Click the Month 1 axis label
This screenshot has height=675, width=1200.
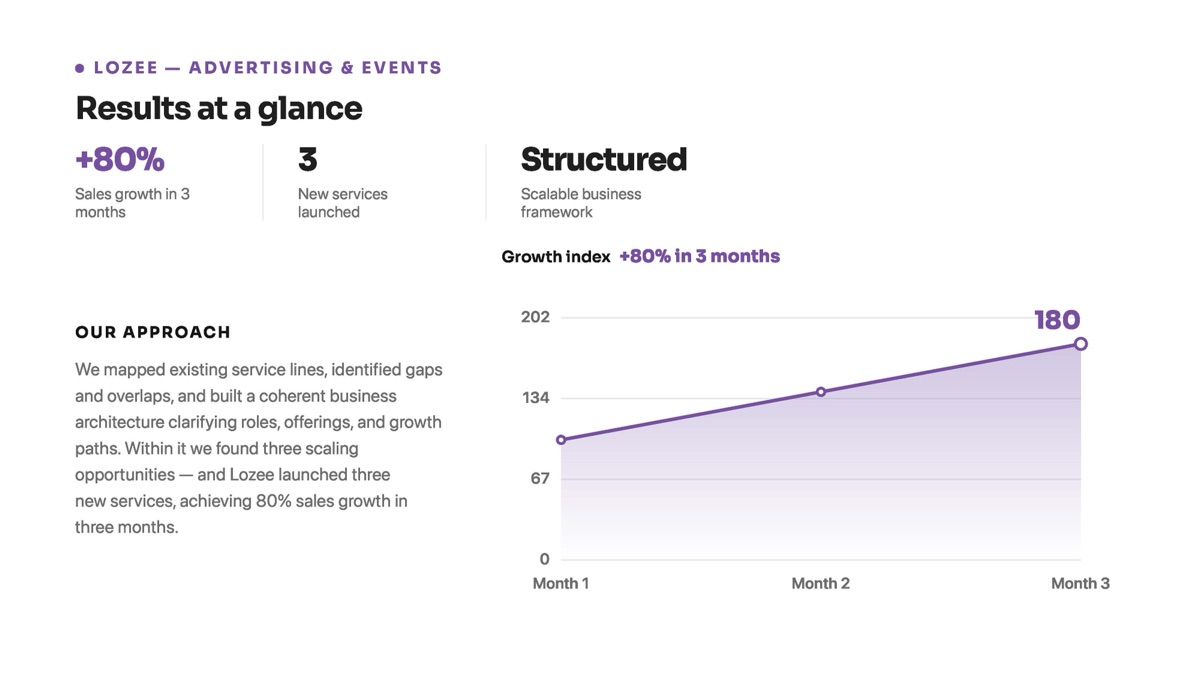[561, 583]
